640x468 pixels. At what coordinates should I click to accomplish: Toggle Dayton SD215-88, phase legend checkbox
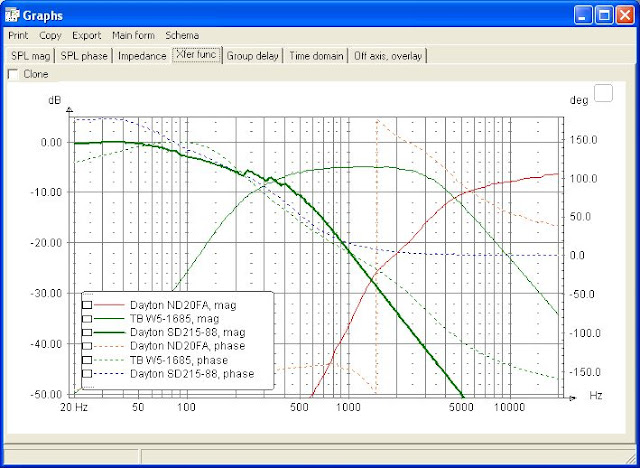(87, 373)
